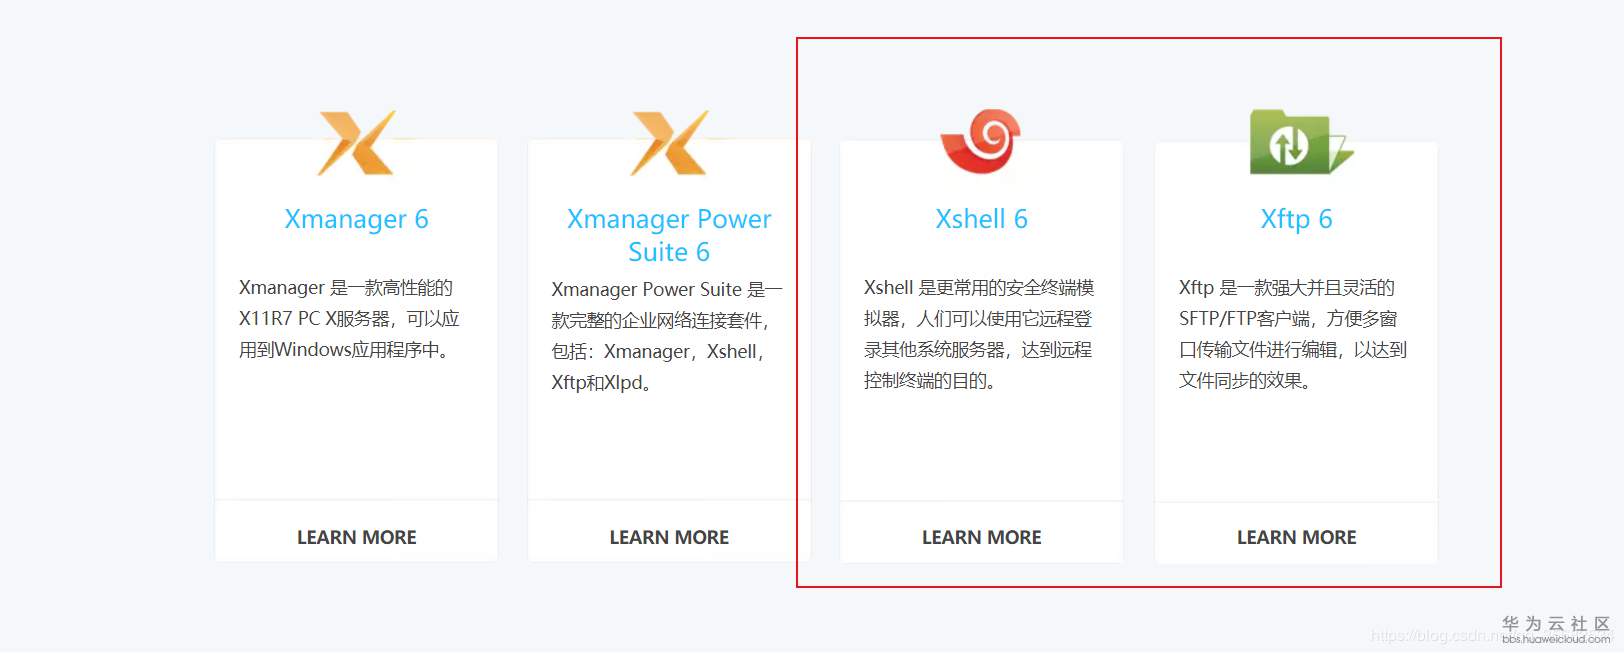Click the red Xshell 6 shell icon
This screenshot has width=1624, height=654.
(981, 140)
